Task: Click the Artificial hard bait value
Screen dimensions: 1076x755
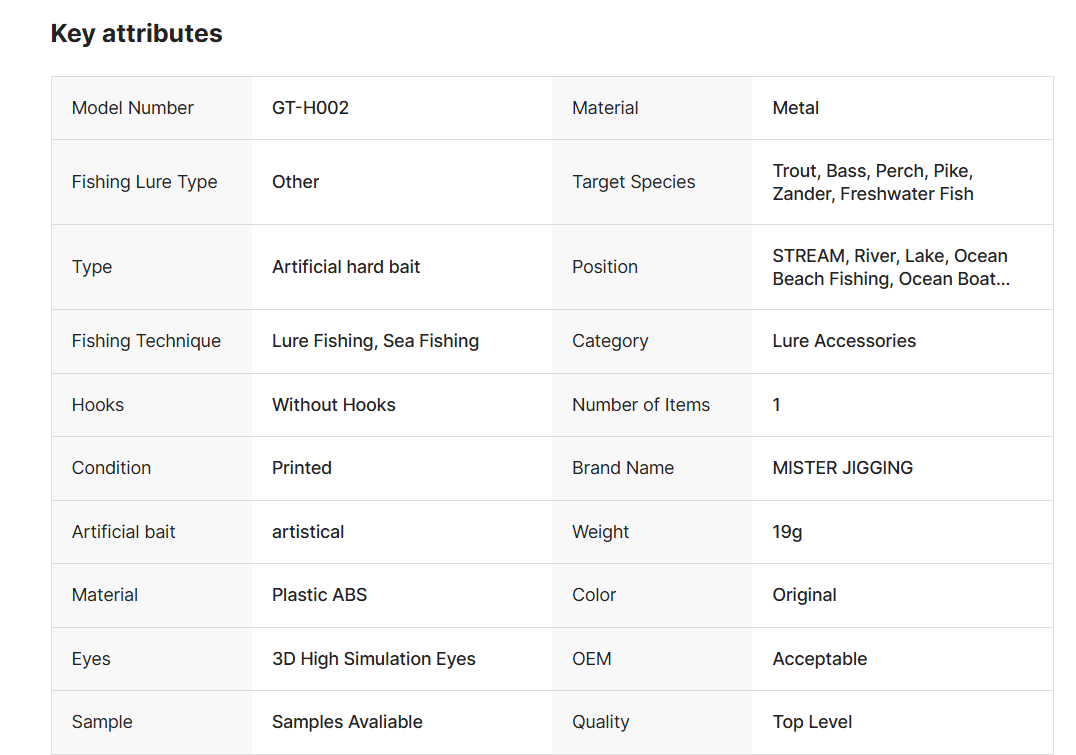Action: point(346,267)
